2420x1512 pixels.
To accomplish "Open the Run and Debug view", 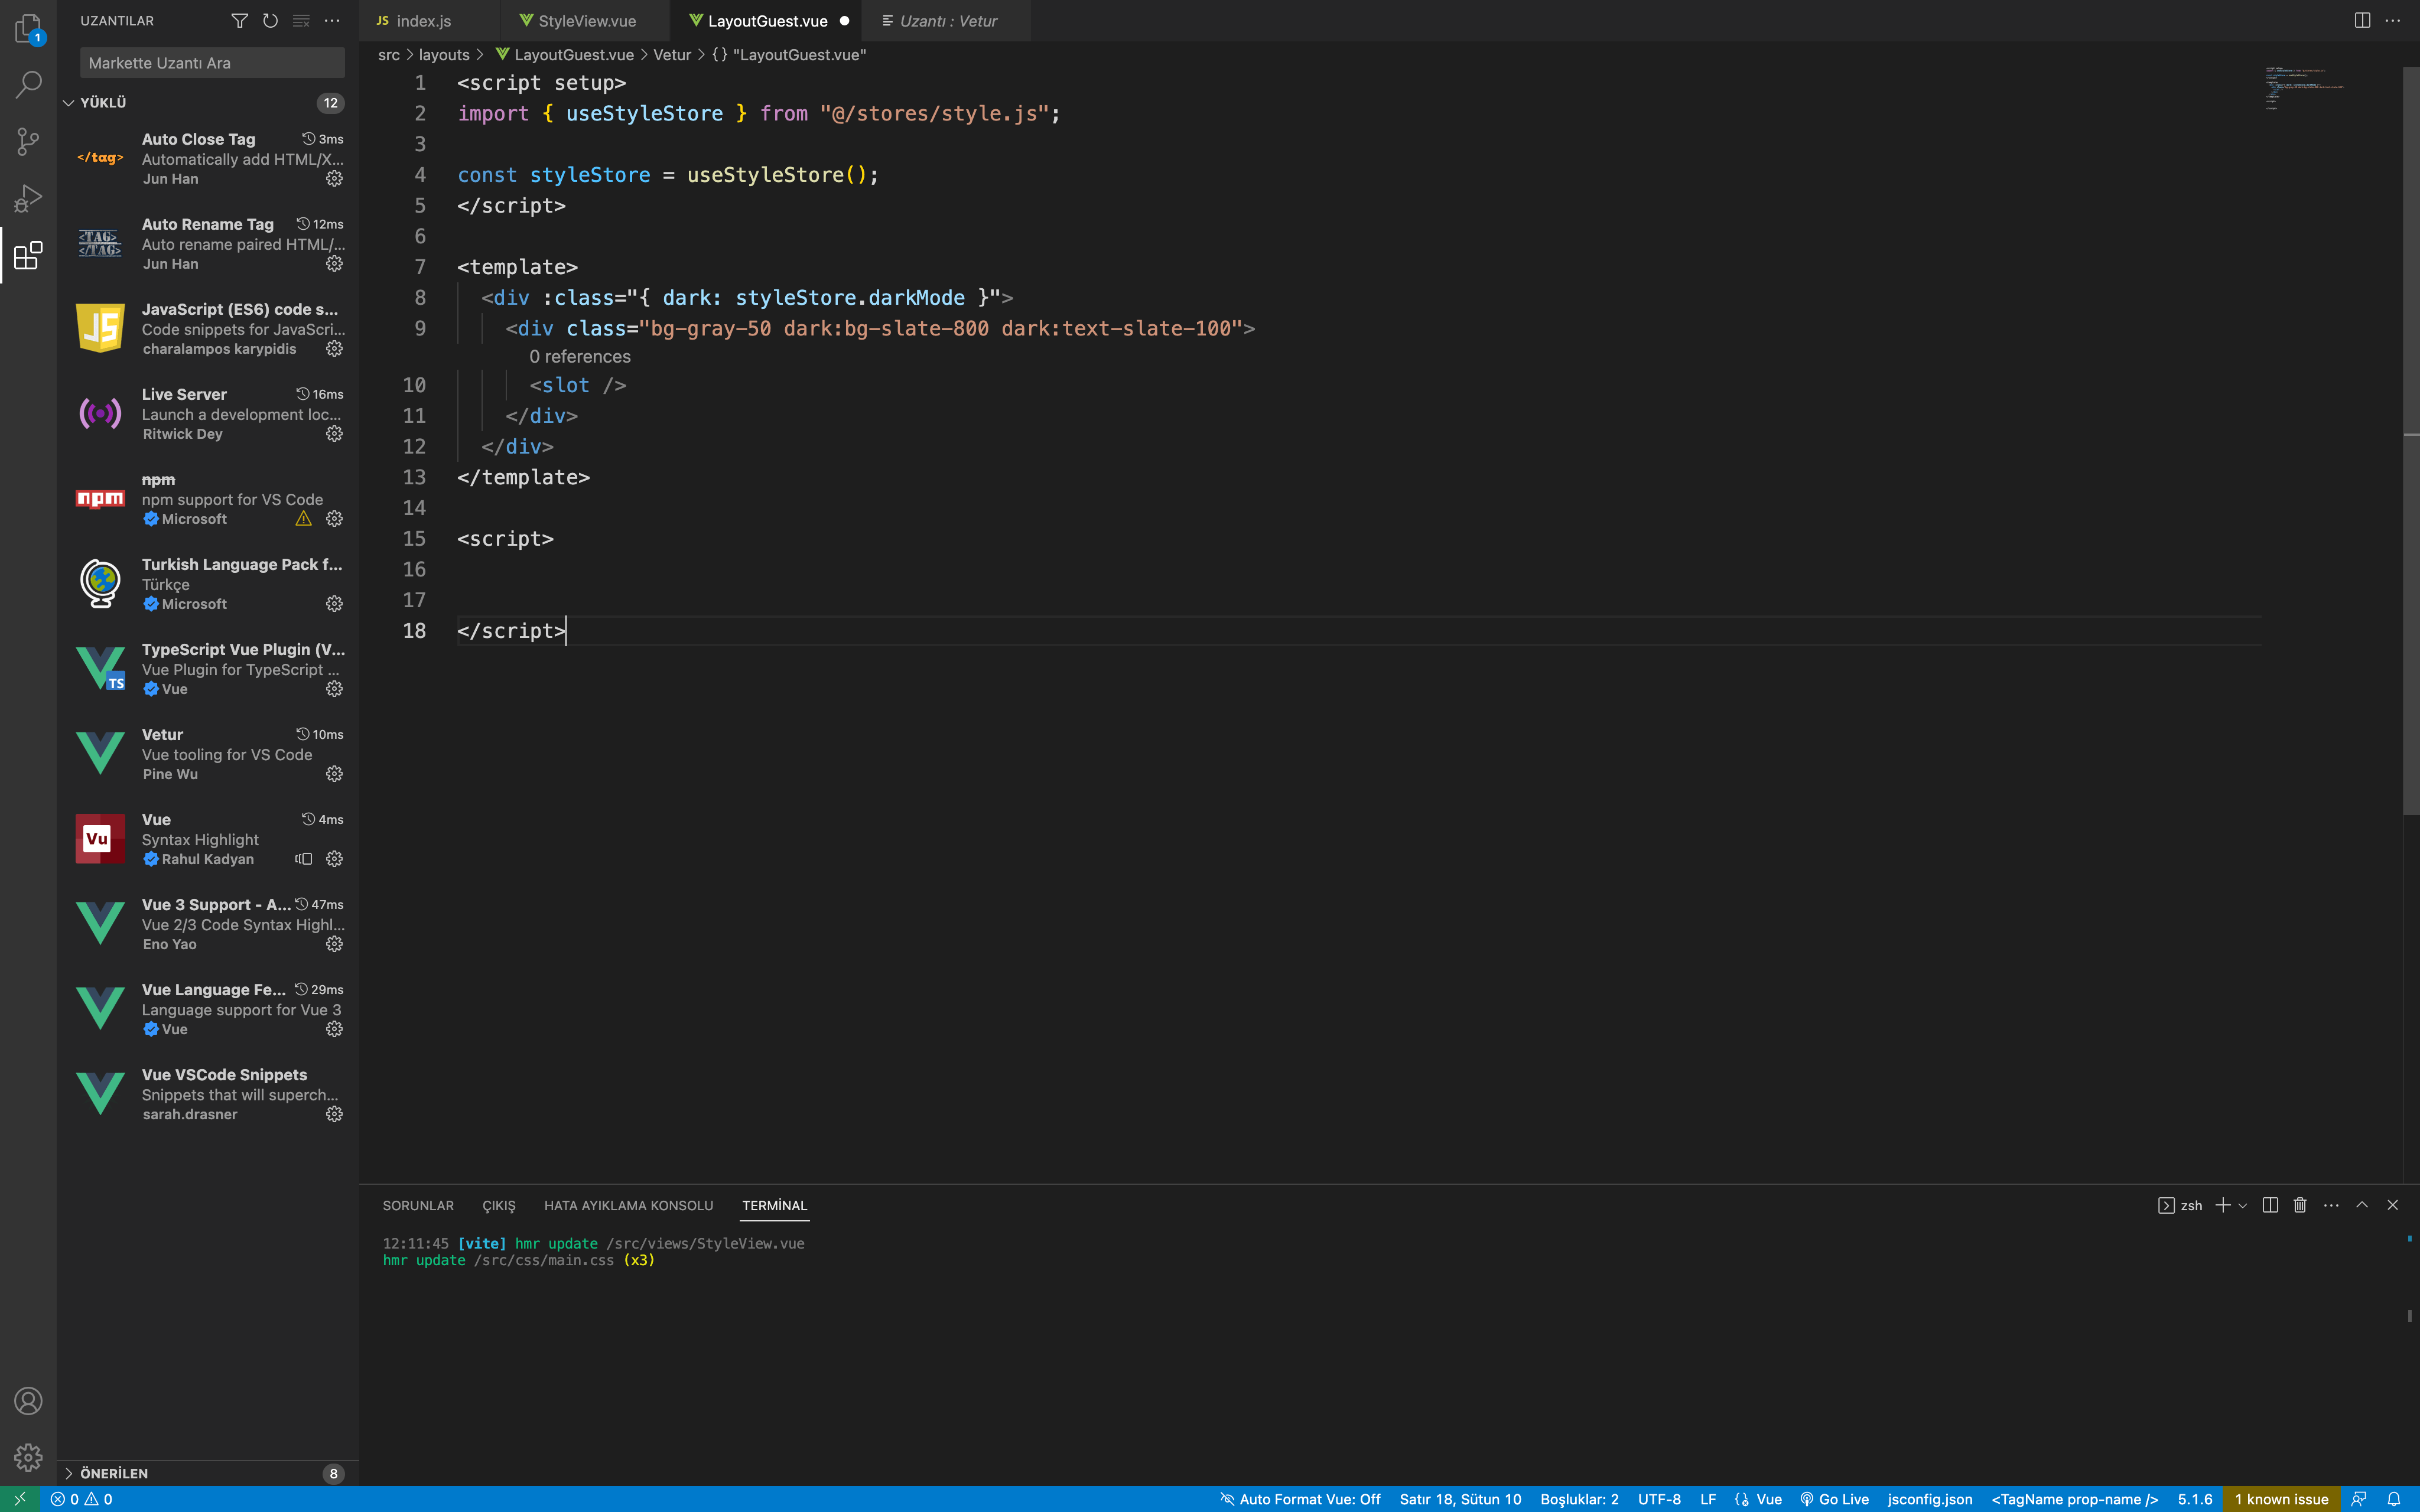I will [x=27, y=196].
